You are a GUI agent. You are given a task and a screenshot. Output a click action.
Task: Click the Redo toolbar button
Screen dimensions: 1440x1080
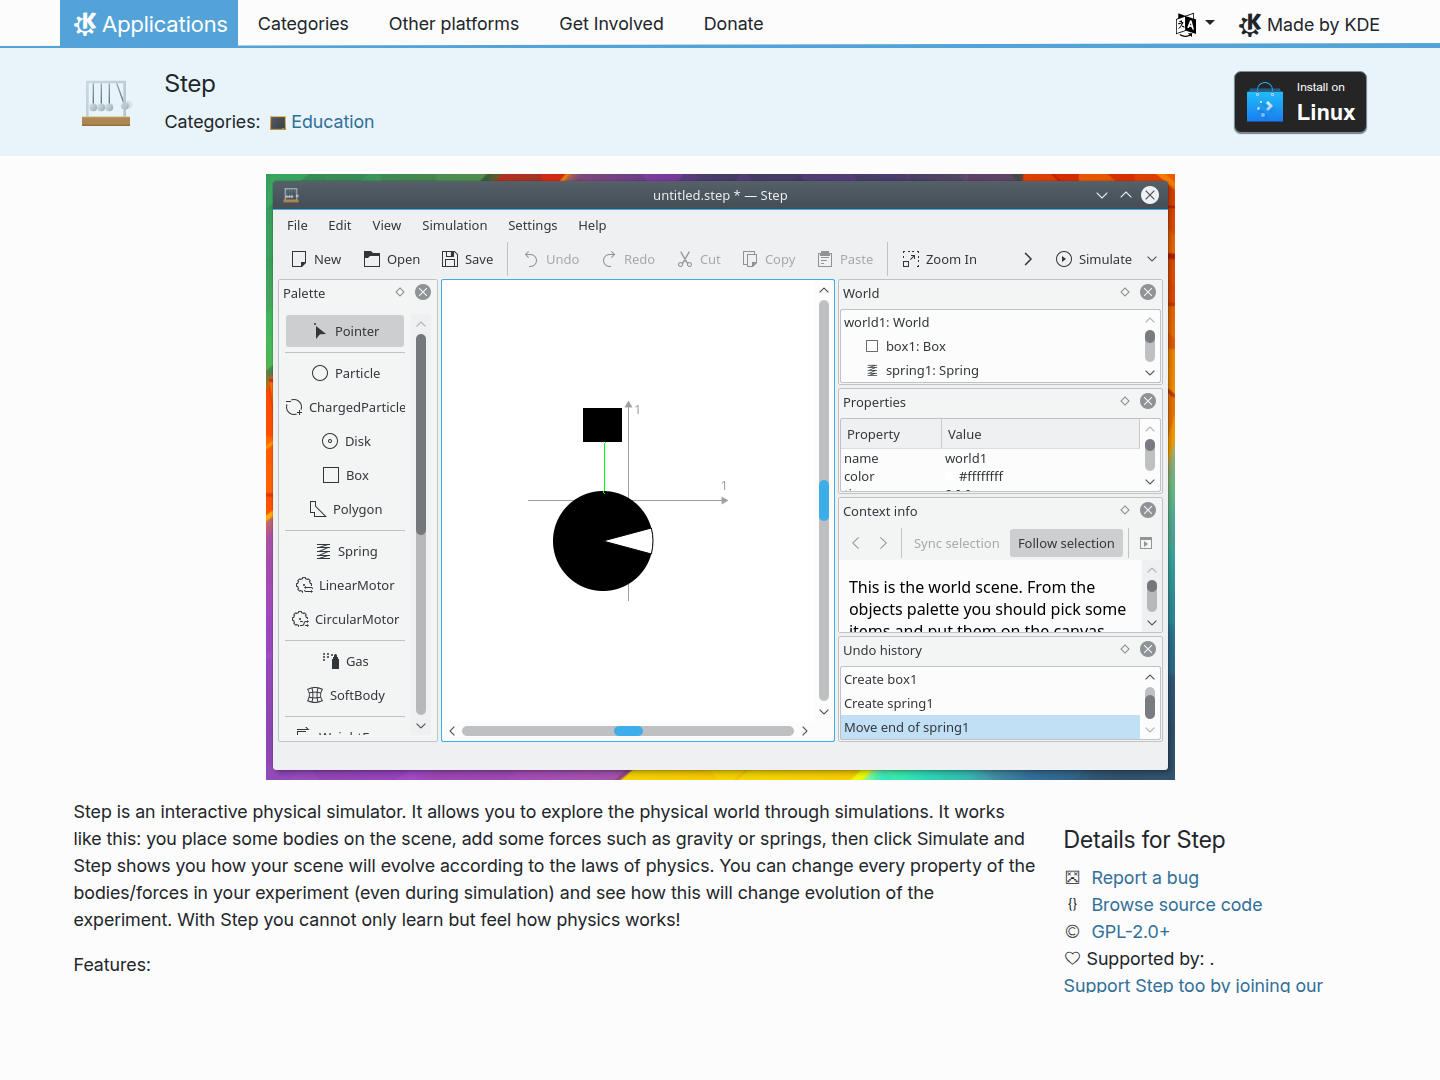[628, 259]
